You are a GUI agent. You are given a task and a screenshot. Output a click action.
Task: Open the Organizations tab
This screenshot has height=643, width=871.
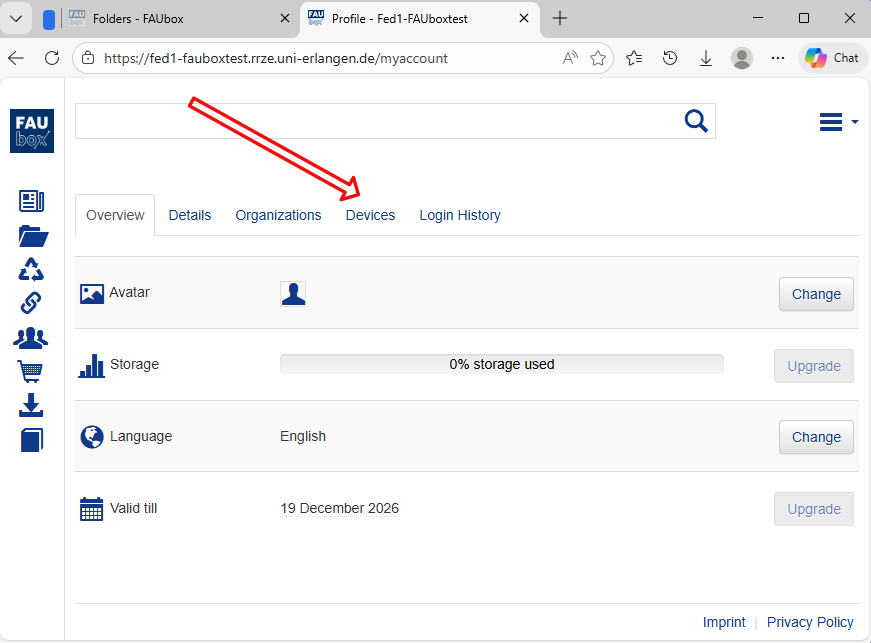pos(278,215)
